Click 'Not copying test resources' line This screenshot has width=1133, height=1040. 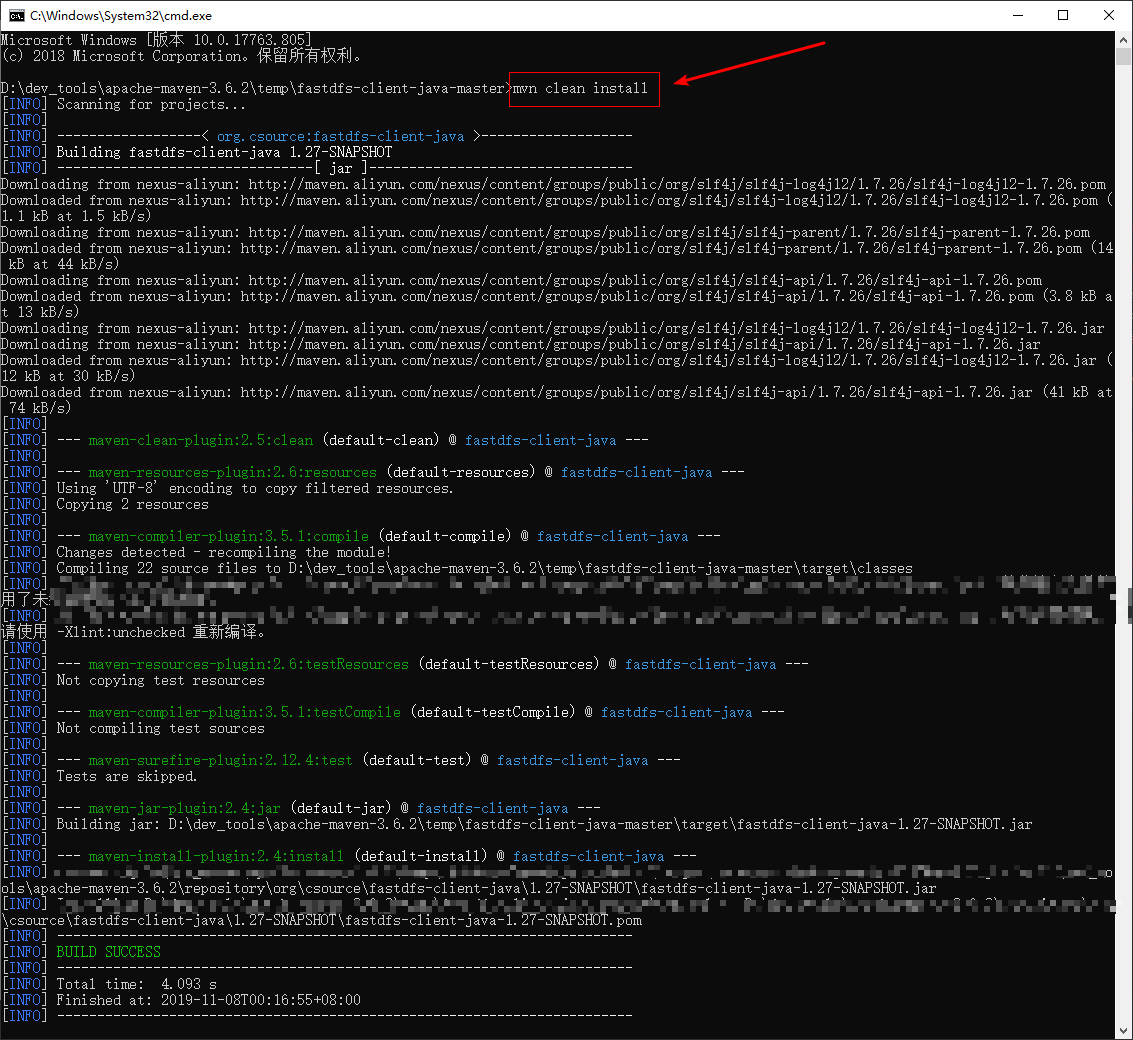160,680
